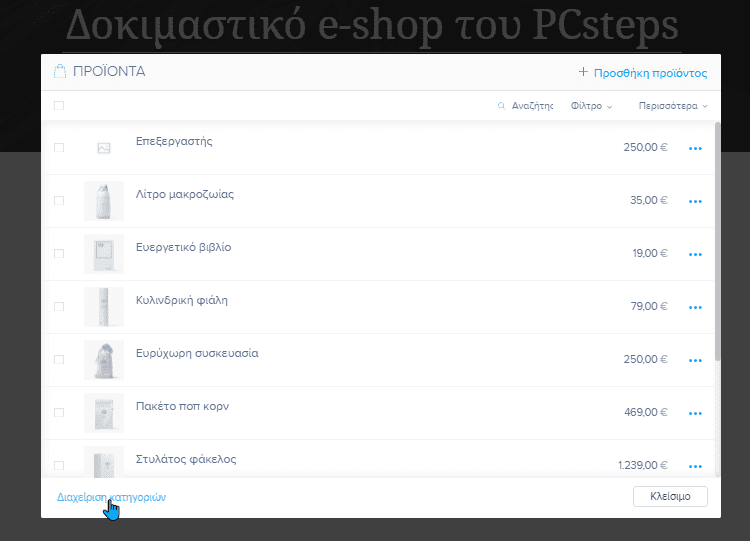Image resolution: width=750 pixels, height=541 pixels.
Task: Click the Ευεργετικό βιβλίο product thumbnail
Action: coord(104,254)
